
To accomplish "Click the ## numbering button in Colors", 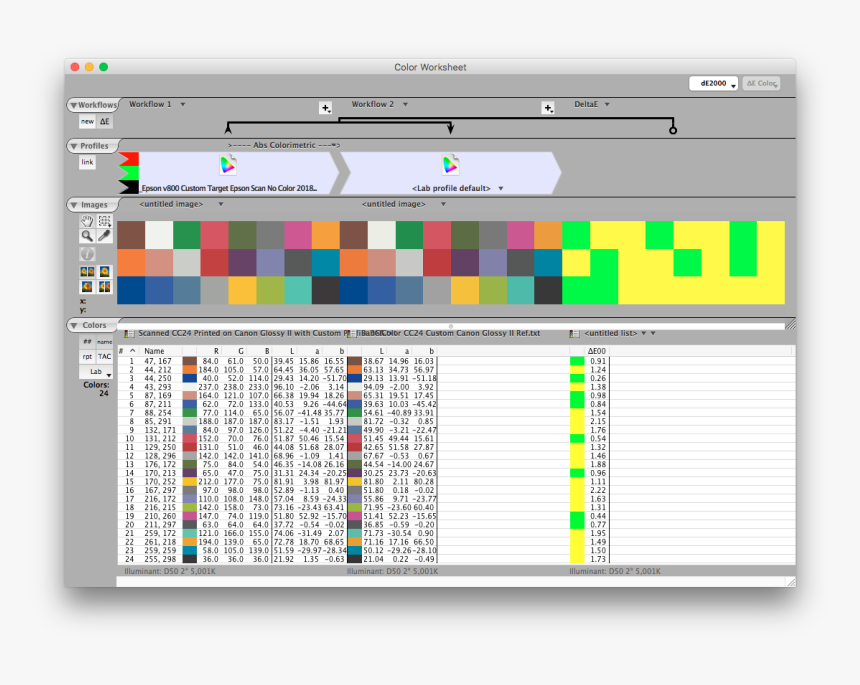I will (87, 341).
